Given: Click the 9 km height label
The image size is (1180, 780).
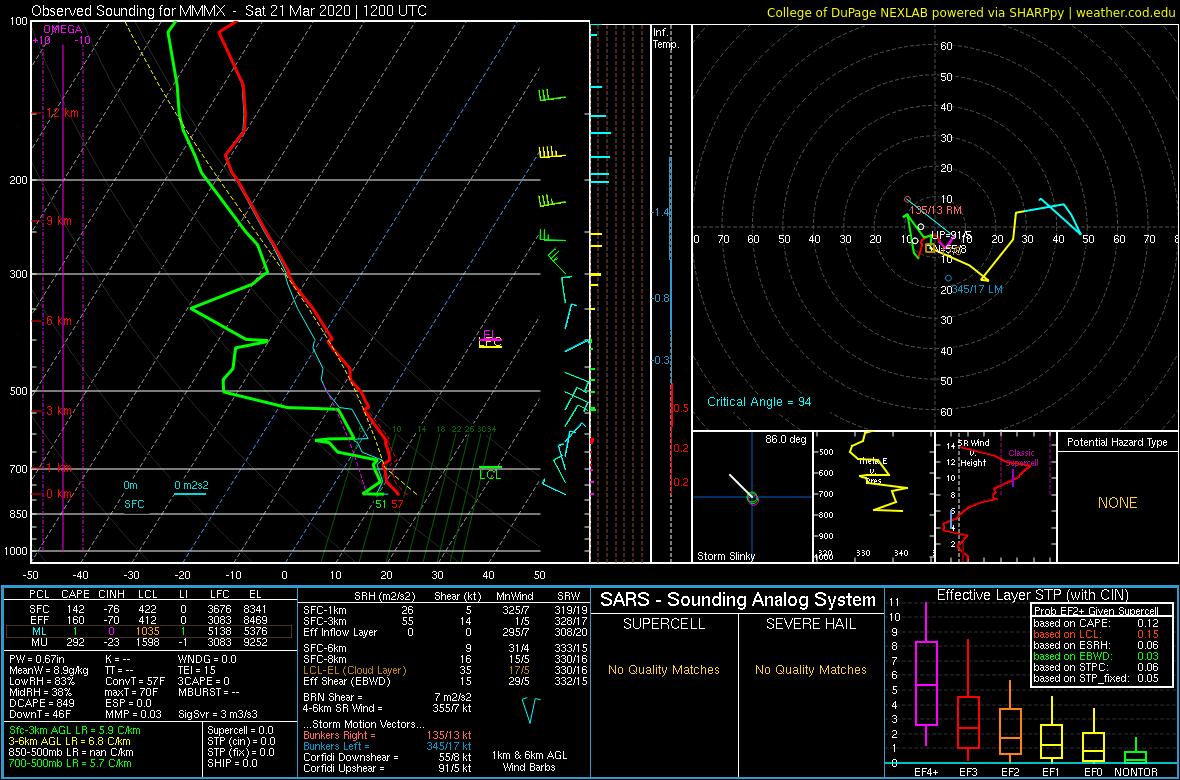Looking at the screenshot, I should point(60,221).
